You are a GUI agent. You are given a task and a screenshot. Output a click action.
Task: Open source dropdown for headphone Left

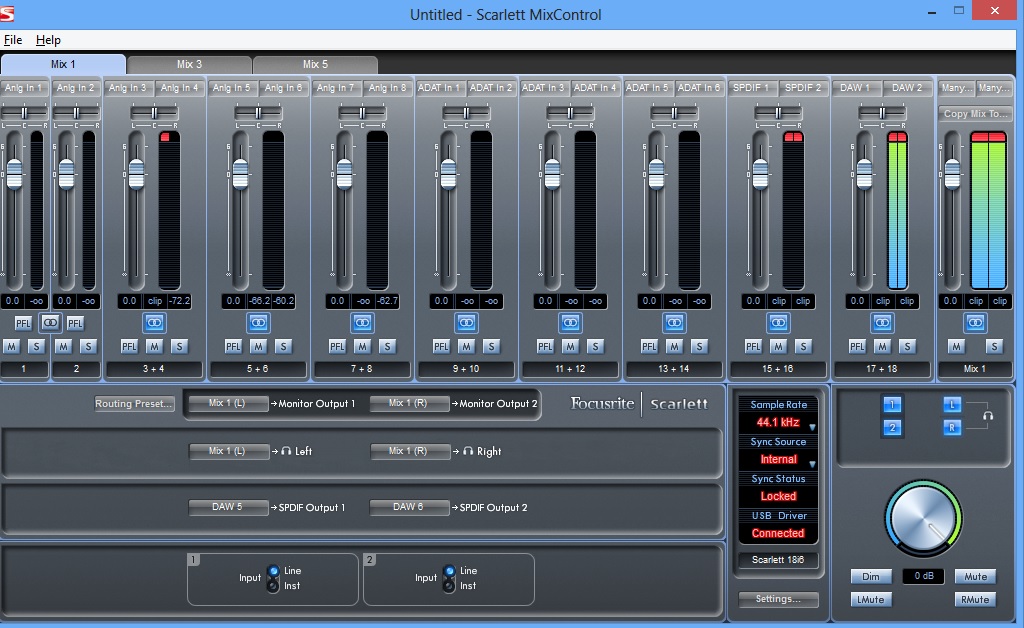(228, 451)
